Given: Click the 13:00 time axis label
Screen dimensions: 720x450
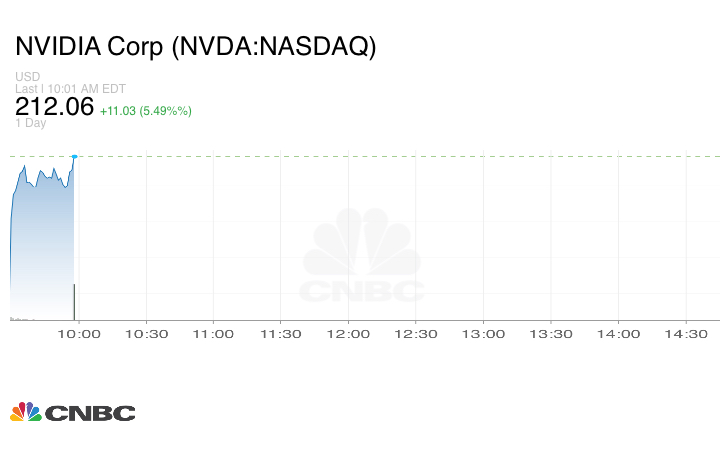Looking at the screenshot, I should 483,334.
